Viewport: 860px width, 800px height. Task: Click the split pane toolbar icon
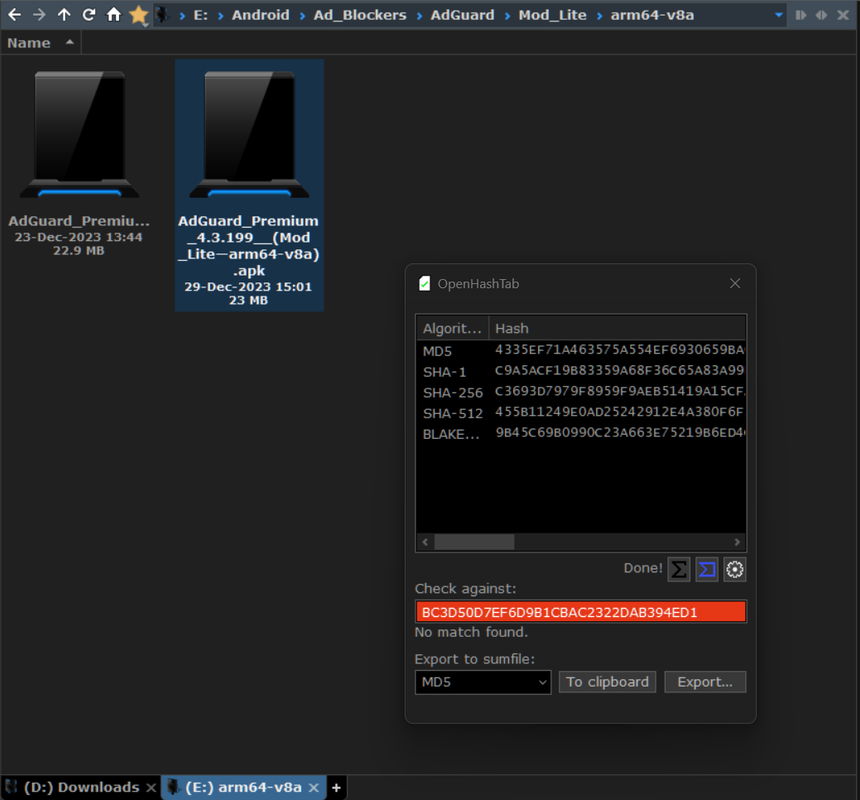click(x=801, y=15)
